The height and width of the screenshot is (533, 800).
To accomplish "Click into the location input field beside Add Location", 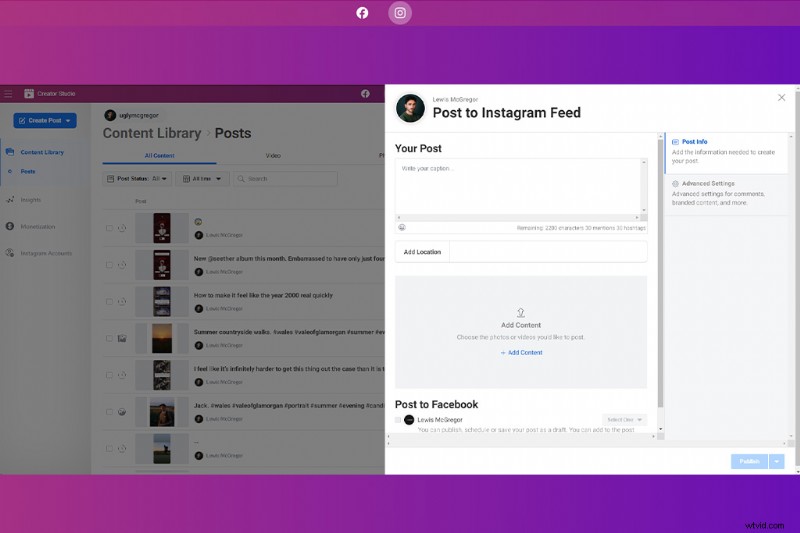I will (548, 252).
